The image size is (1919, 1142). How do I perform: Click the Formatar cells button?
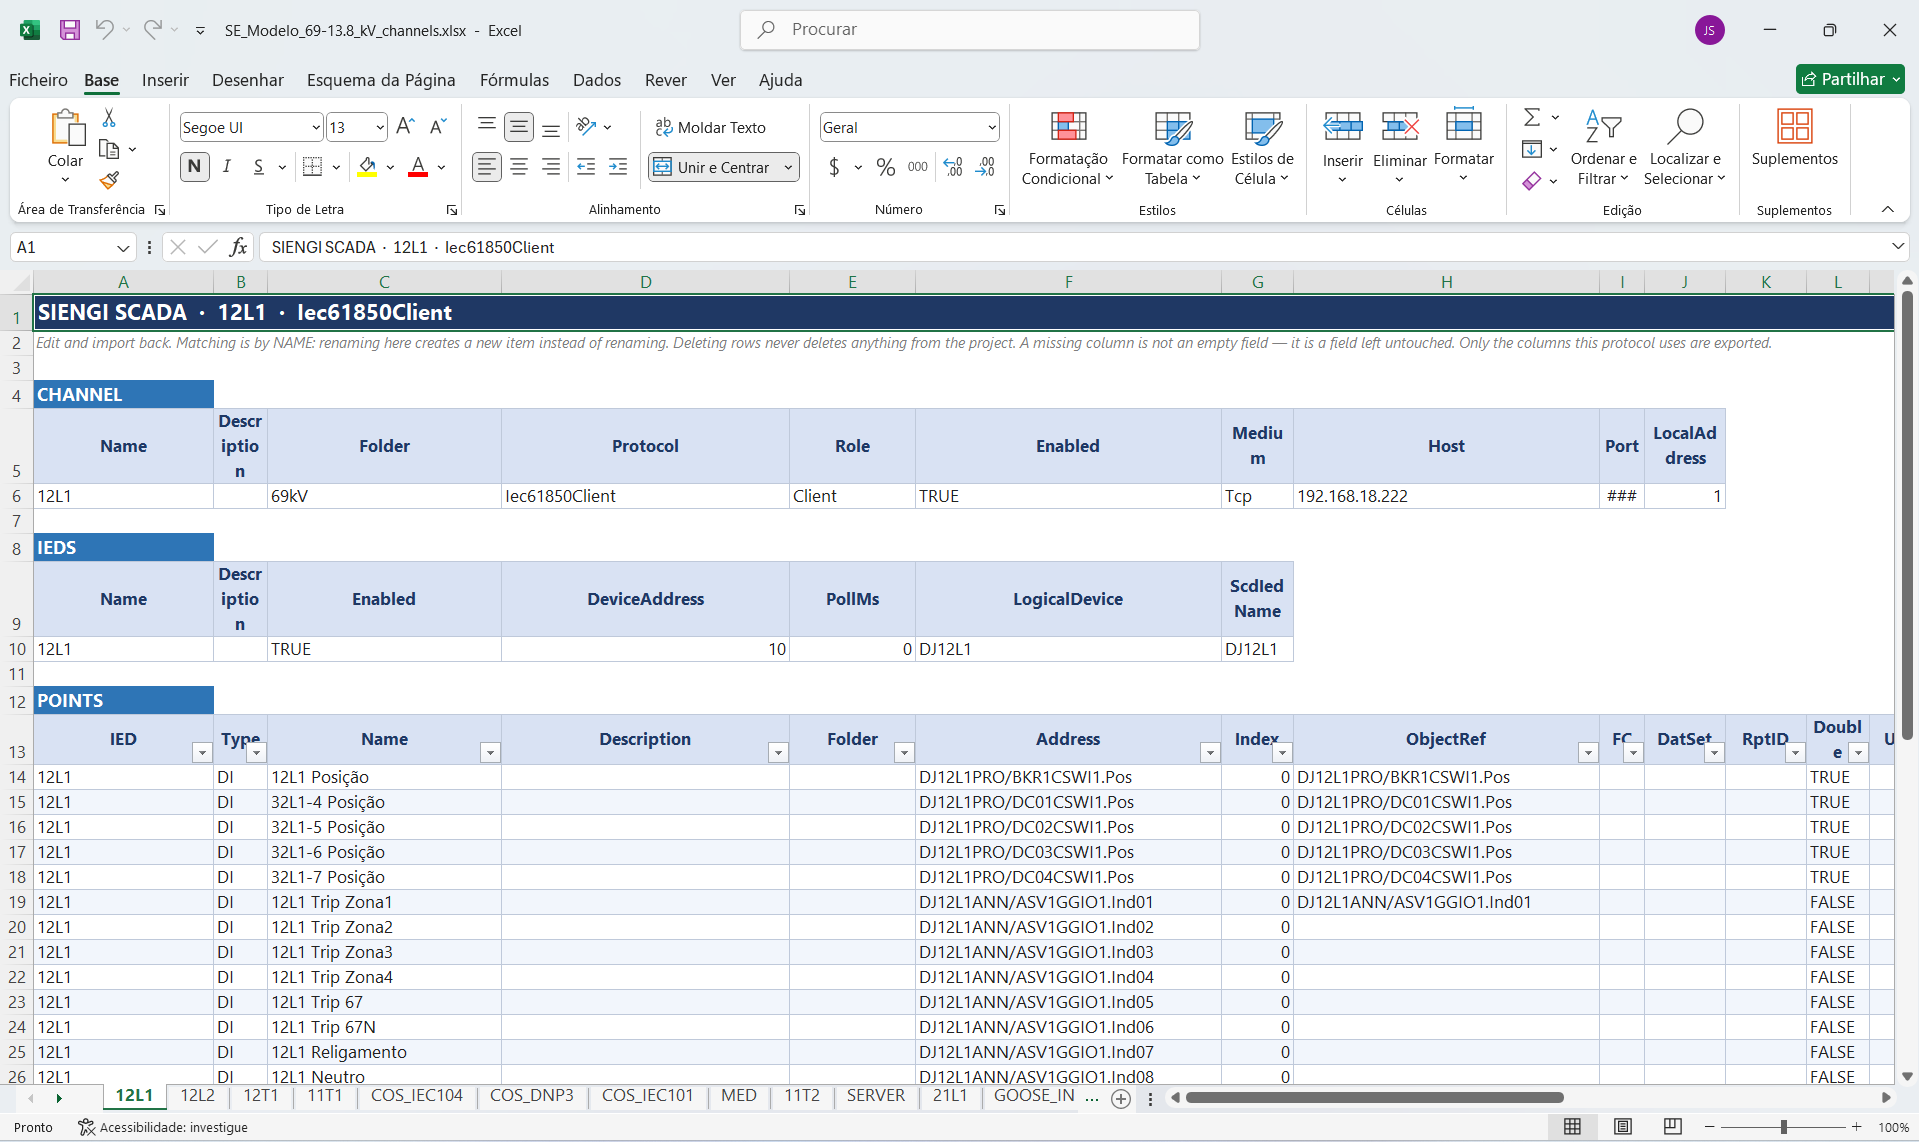click(x=1463, y=145)
